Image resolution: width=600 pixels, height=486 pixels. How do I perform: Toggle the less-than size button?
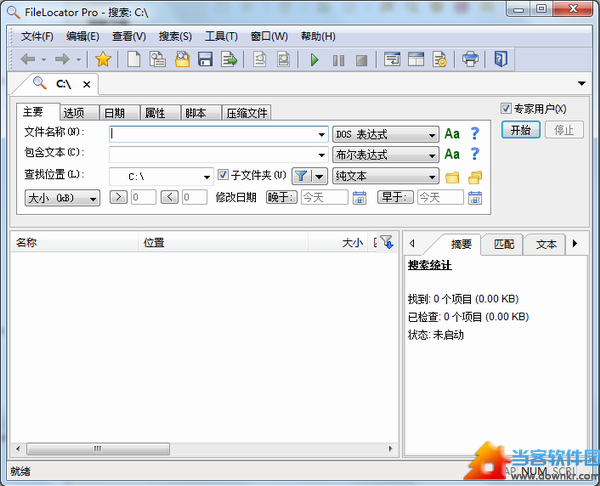[x=170, y=197]
